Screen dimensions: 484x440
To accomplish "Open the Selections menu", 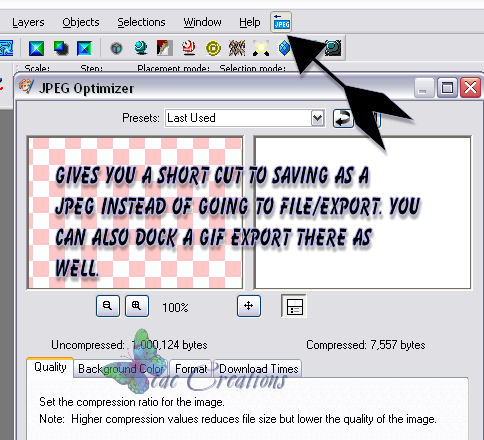I will click(x=141, y=22).
